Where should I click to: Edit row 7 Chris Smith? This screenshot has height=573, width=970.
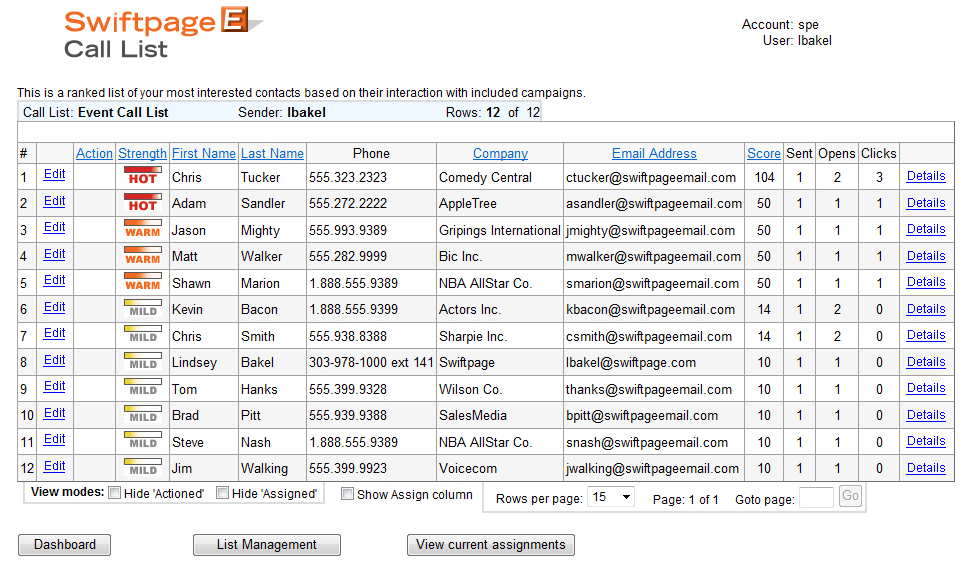click(x=54, y=334)
